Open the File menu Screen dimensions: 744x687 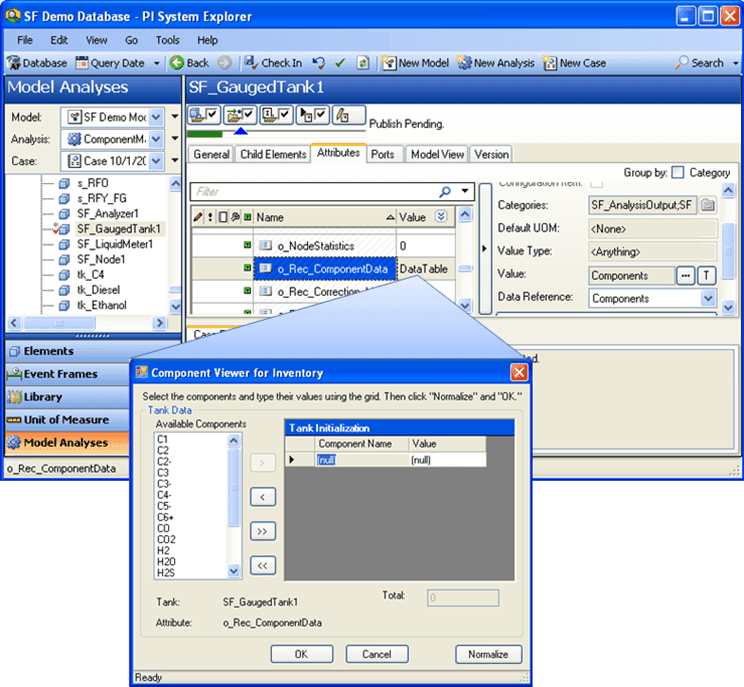25,40
